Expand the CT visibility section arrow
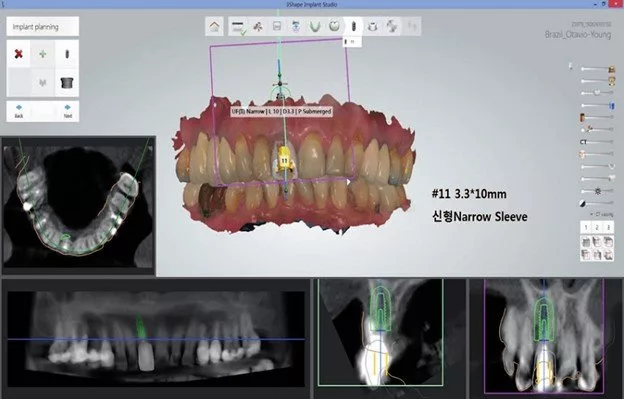624x399 pixels. pyautogui.click(x=591, y=214)
